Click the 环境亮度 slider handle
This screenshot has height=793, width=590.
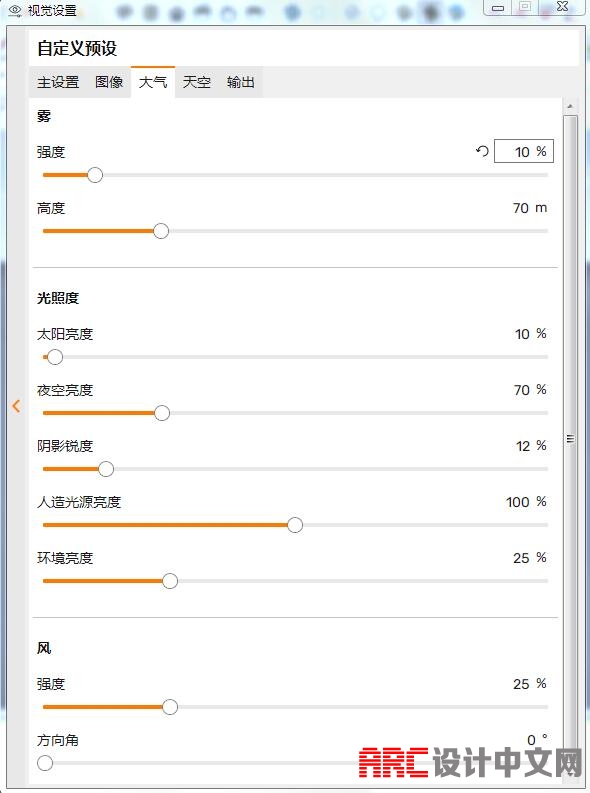pyautogui.click(x=170, y=581)
